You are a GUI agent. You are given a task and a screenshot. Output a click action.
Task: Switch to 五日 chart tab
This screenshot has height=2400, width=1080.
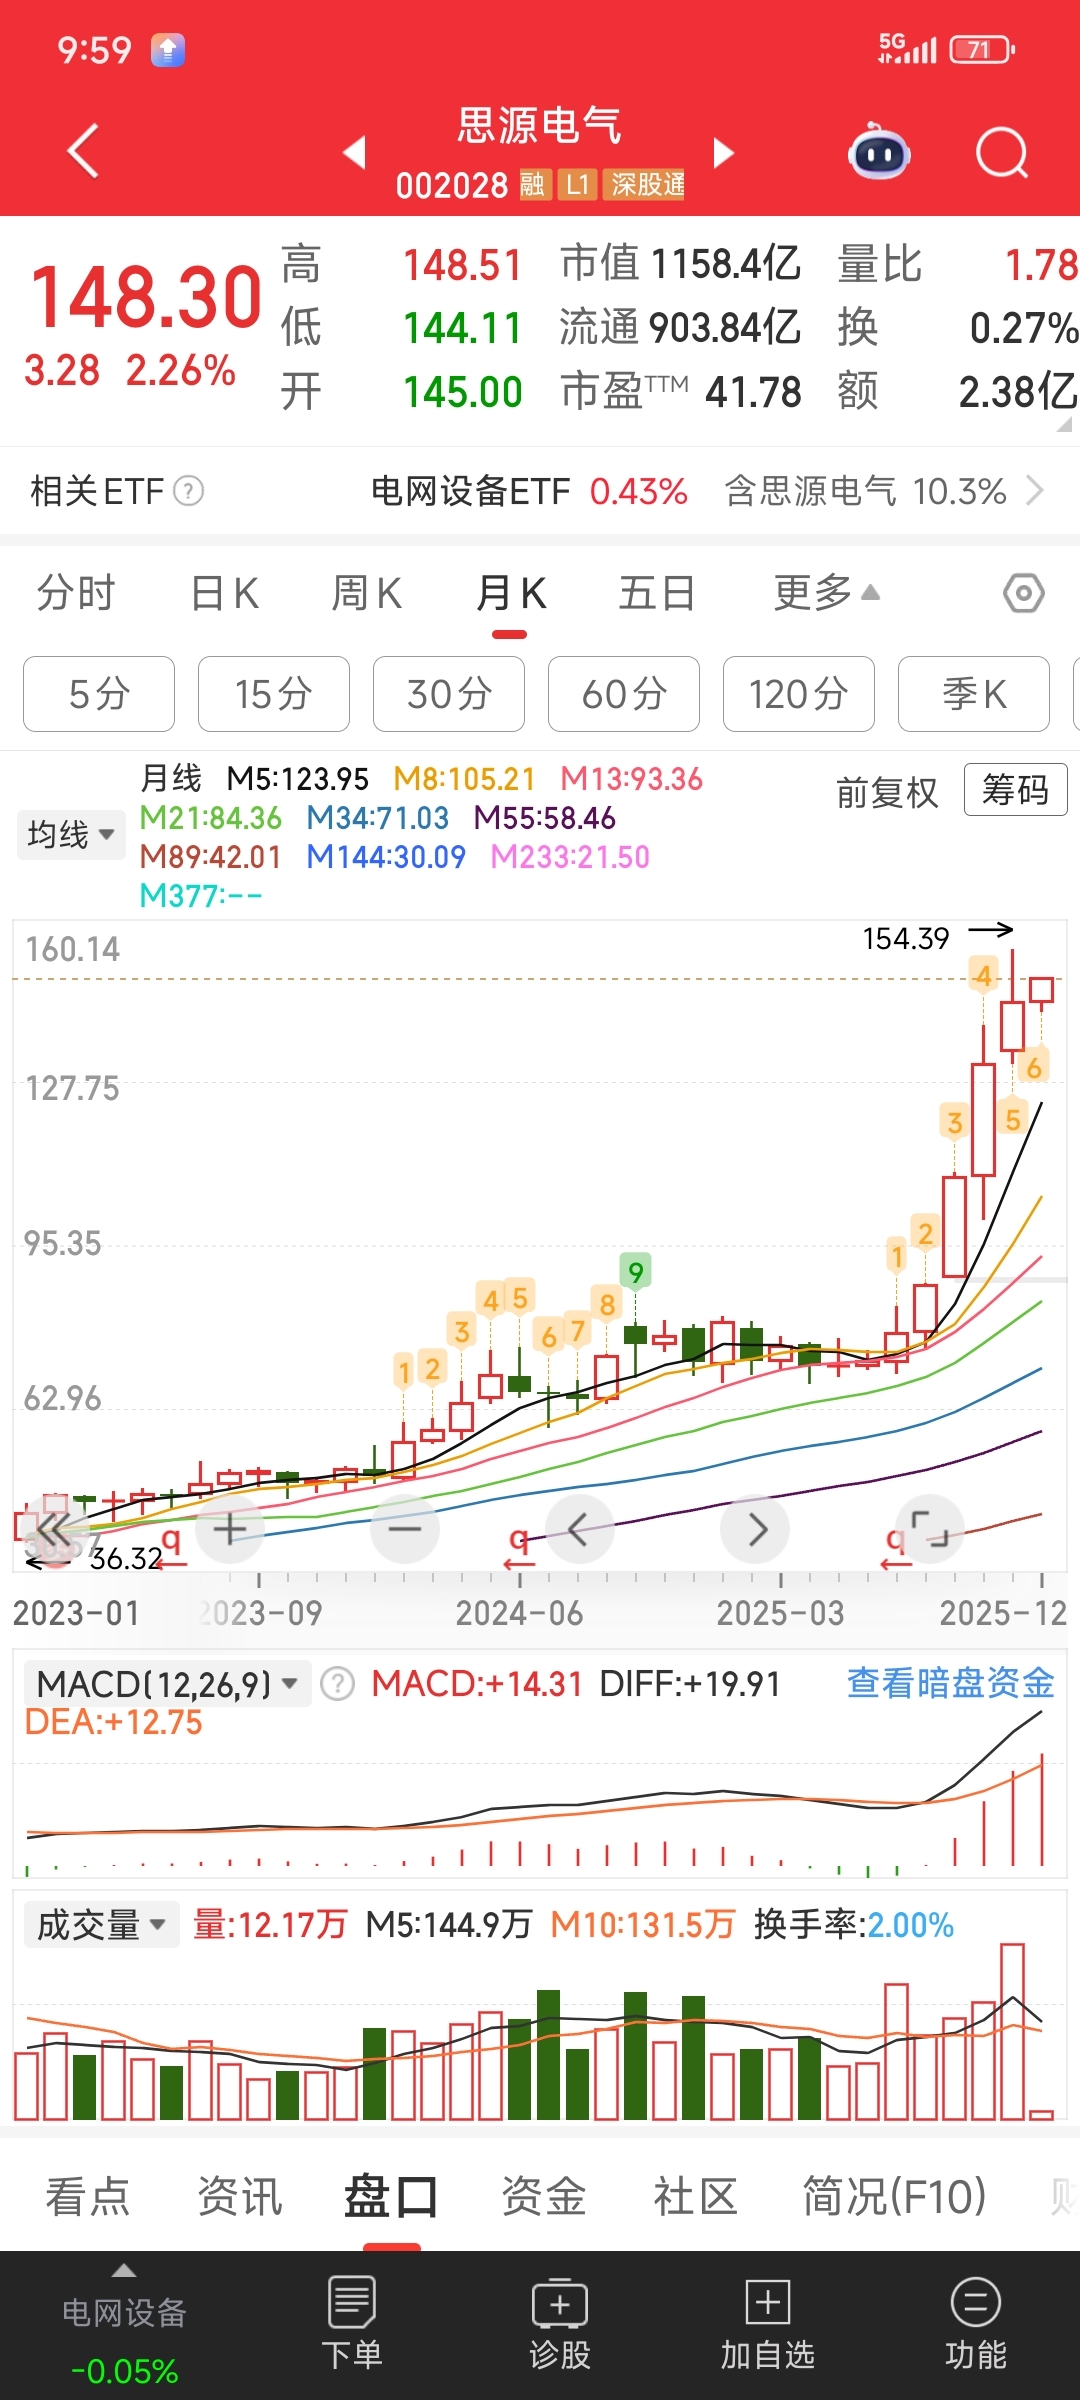point(657,593)
